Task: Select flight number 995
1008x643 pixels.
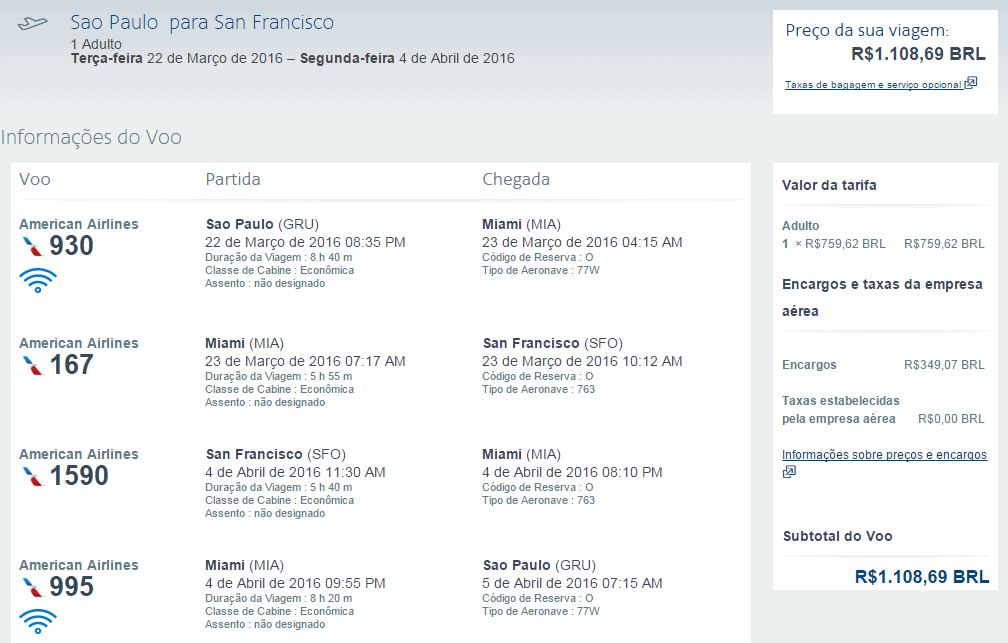Action: (71, 587)
